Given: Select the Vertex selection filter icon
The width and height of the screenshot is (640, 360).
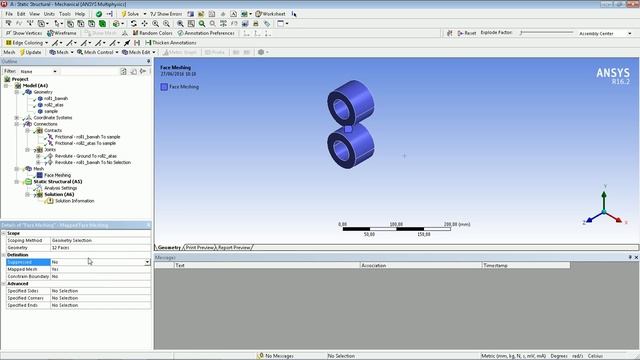Looking at the screenshot, I should pos(70,24).
